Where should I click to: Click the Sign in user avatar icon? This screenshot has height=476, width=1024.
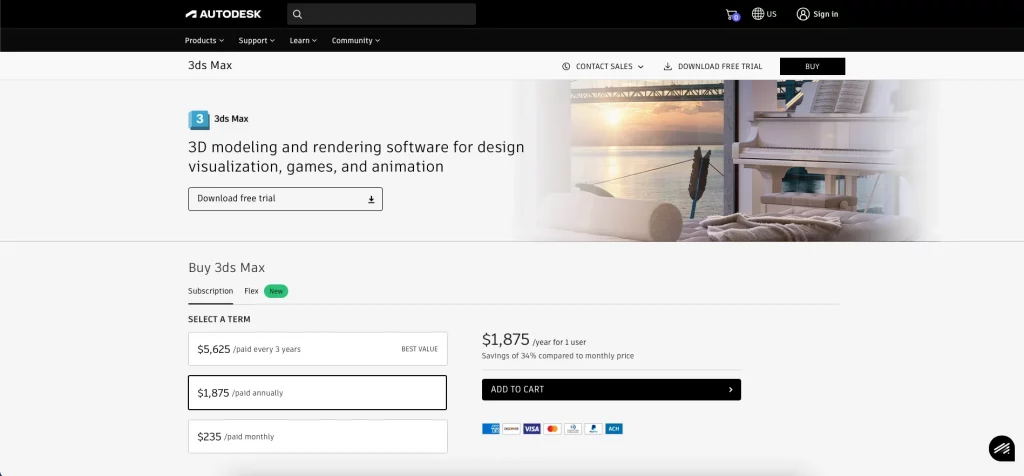[x=803, y=14]
